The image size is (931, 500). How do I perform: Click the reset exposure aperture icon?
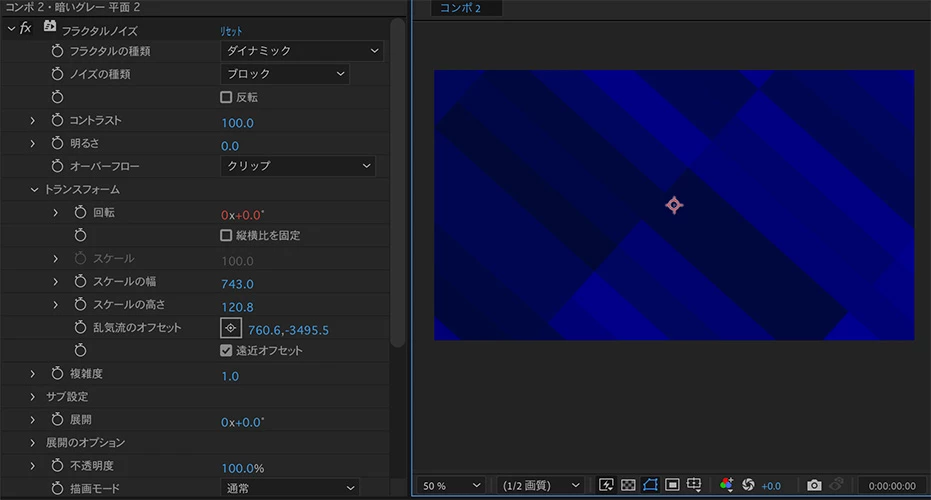coord(748,485)
